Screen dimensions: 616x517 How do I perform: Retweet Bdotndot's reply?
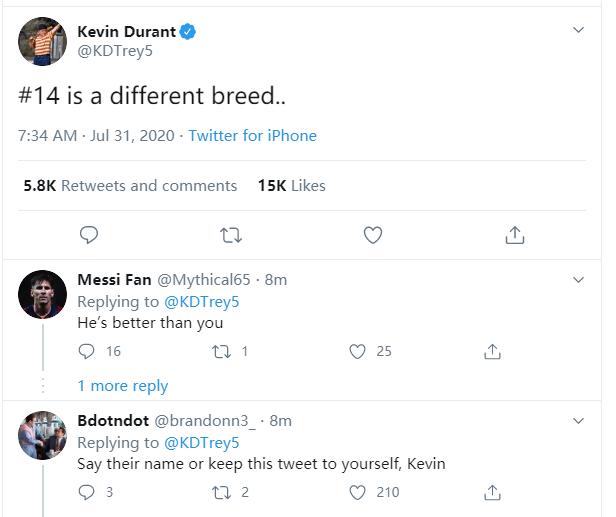222,492
